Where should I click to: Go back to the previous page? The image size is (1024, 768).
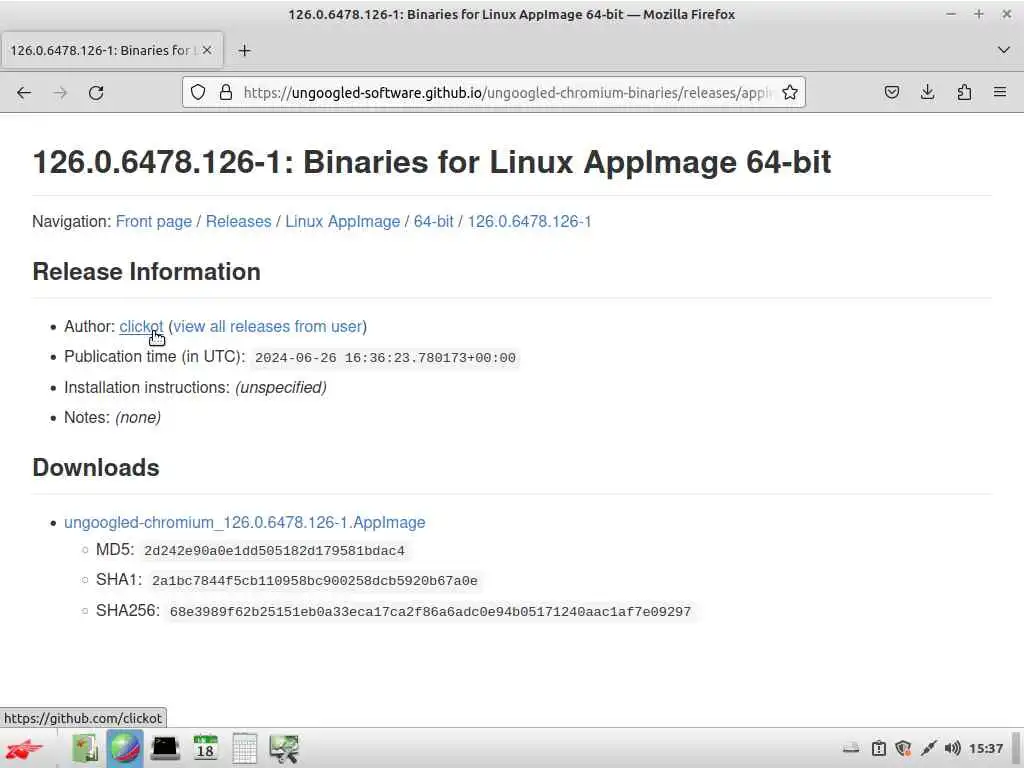click(x=24, y=93)
